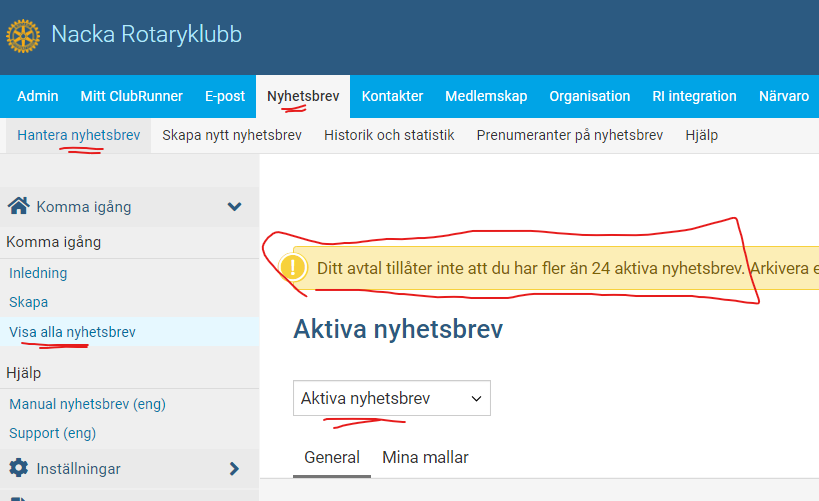Select the General tab
819x501 pixels.
coord(332,457)
